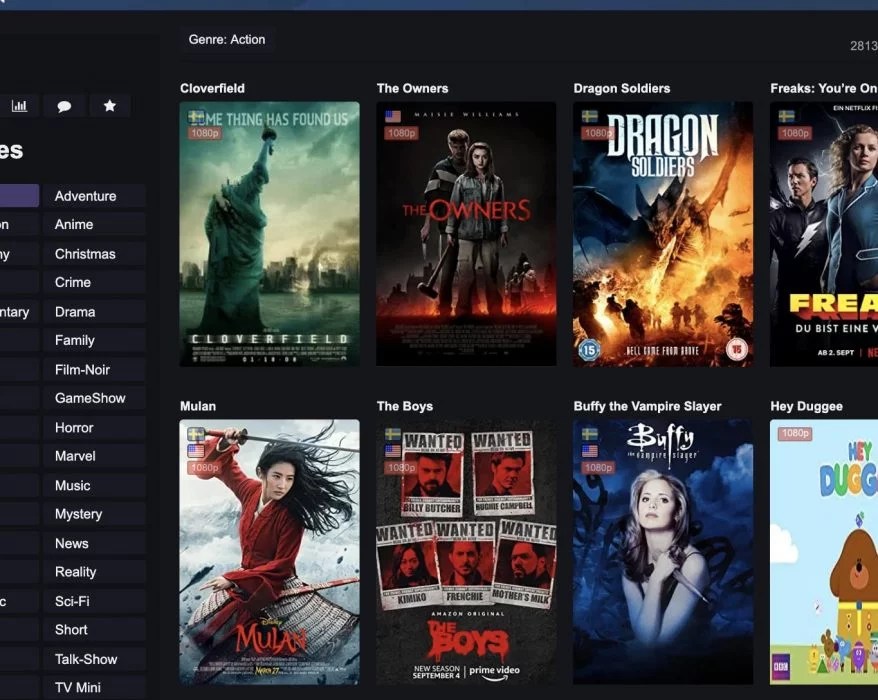Click the 1080p badge on The Owners
Viewport: 878px width, 700px height.
pos(401,133)
